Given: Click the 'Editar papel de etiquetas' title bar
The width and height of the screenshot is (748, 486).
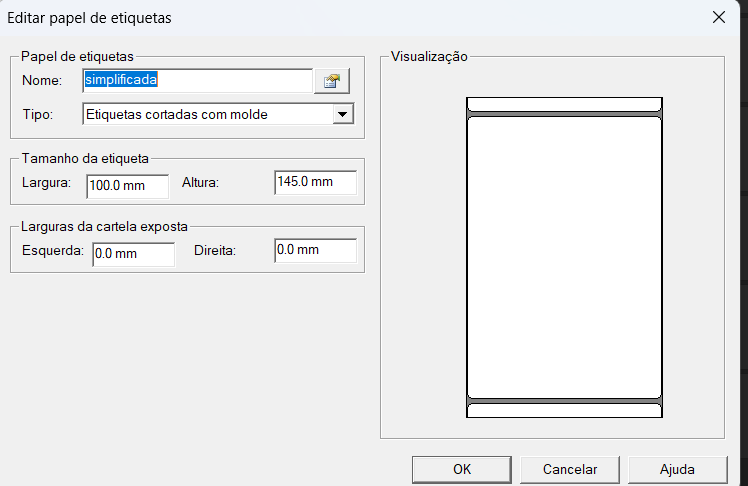Looking at the screenshot, I should click(300, 17).
